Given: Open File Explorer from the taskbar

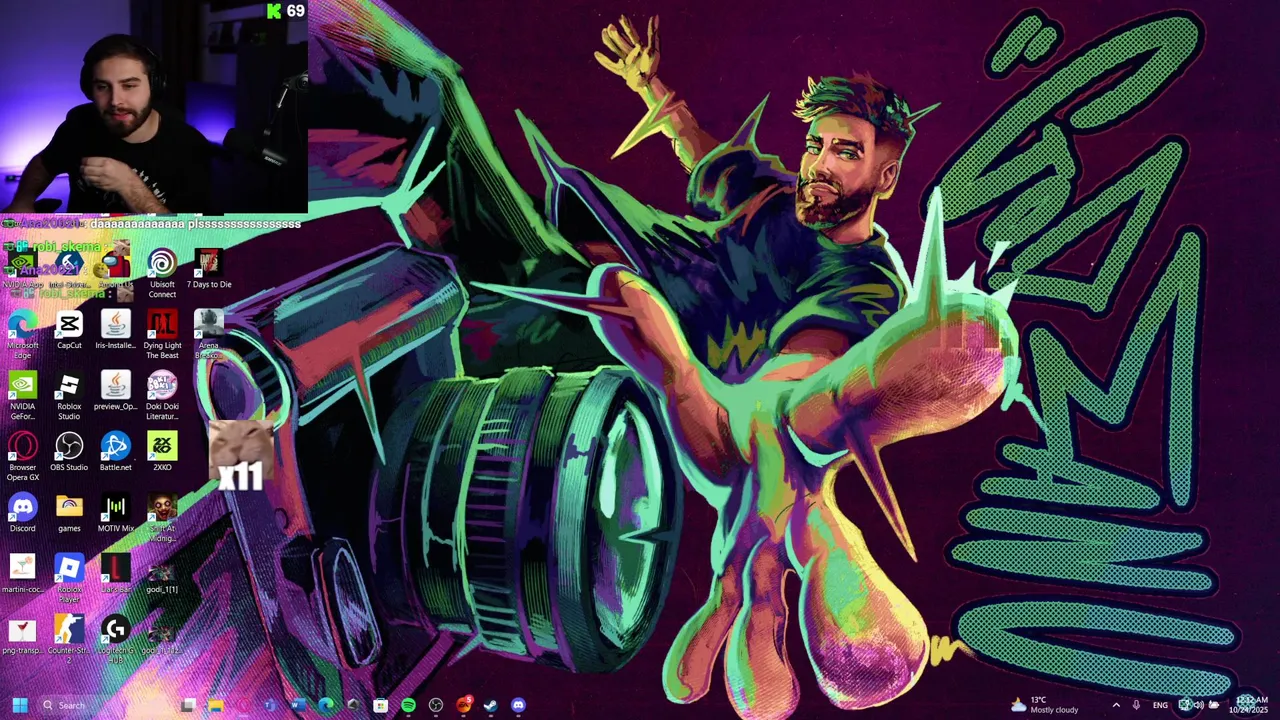Looking at the screenshot, I should point(215,705).
